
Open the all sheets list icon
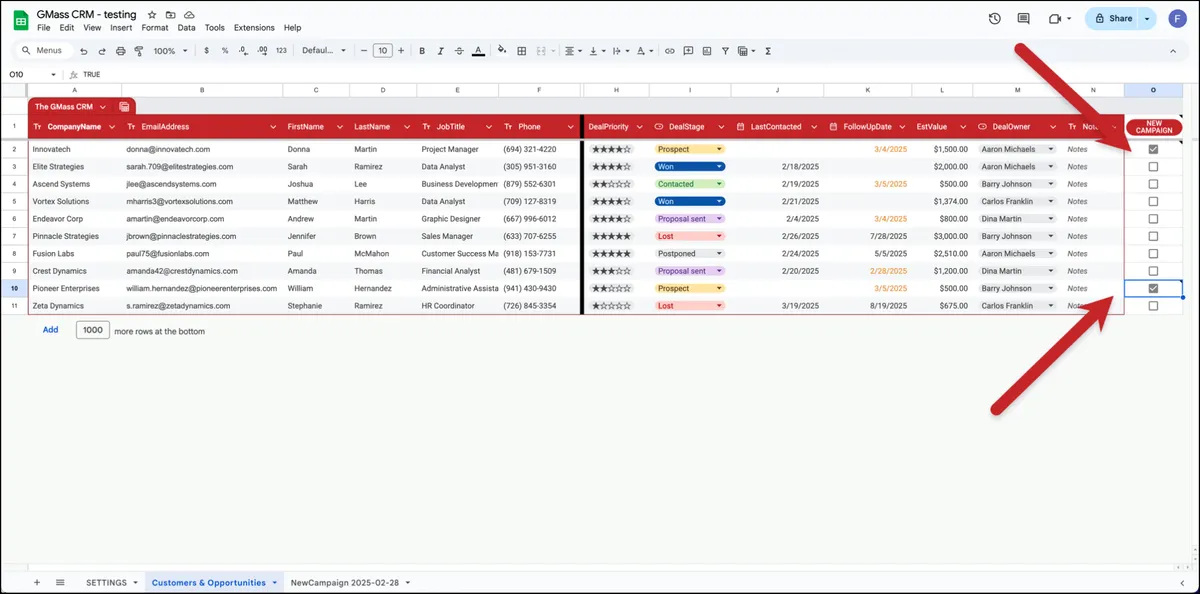click(x=60, y=582)
